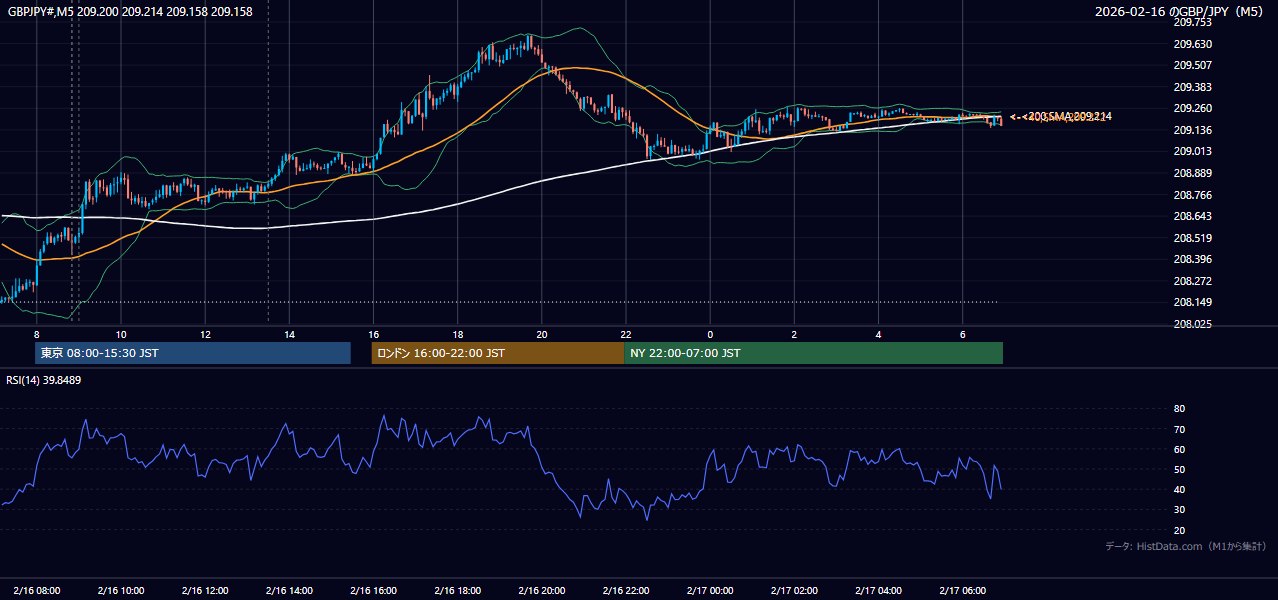
Task: Click the HistData.com data source credit
Action: (1185, 546)
